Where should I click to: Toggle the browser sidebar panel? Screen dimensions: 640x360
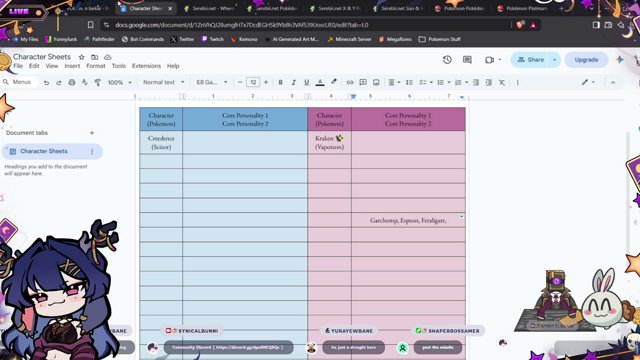(x=596, y=25)
